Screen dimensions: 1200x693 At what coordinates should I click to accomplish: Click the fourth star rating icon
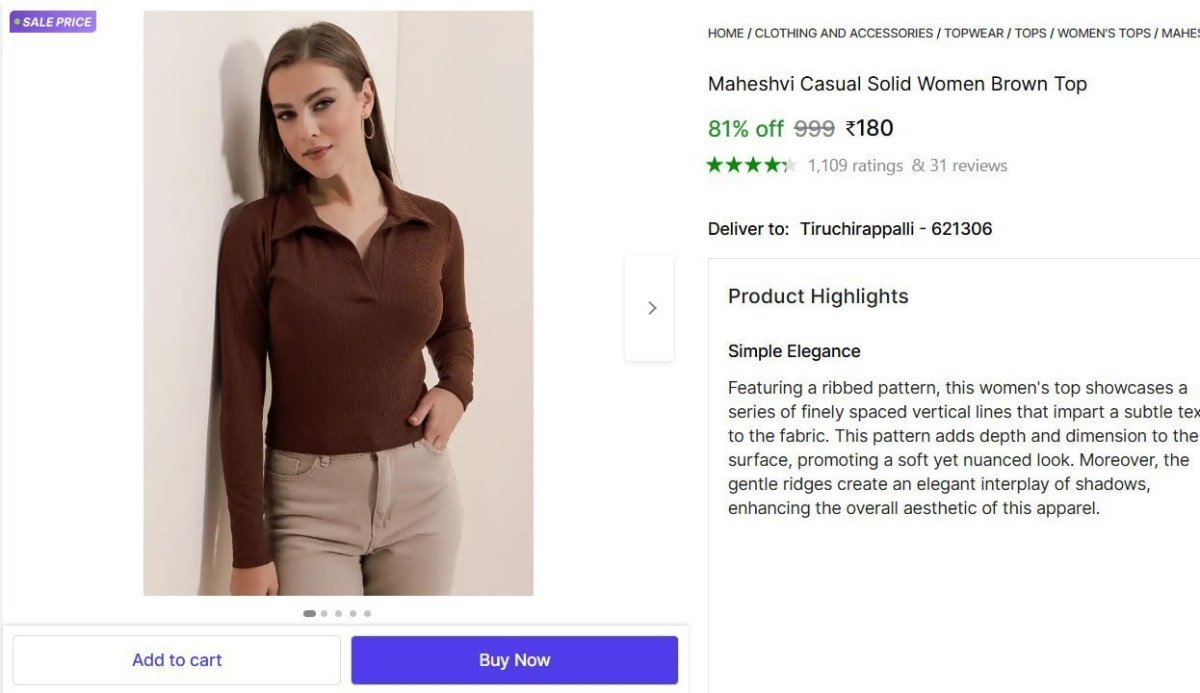click(x=772, y=165)
